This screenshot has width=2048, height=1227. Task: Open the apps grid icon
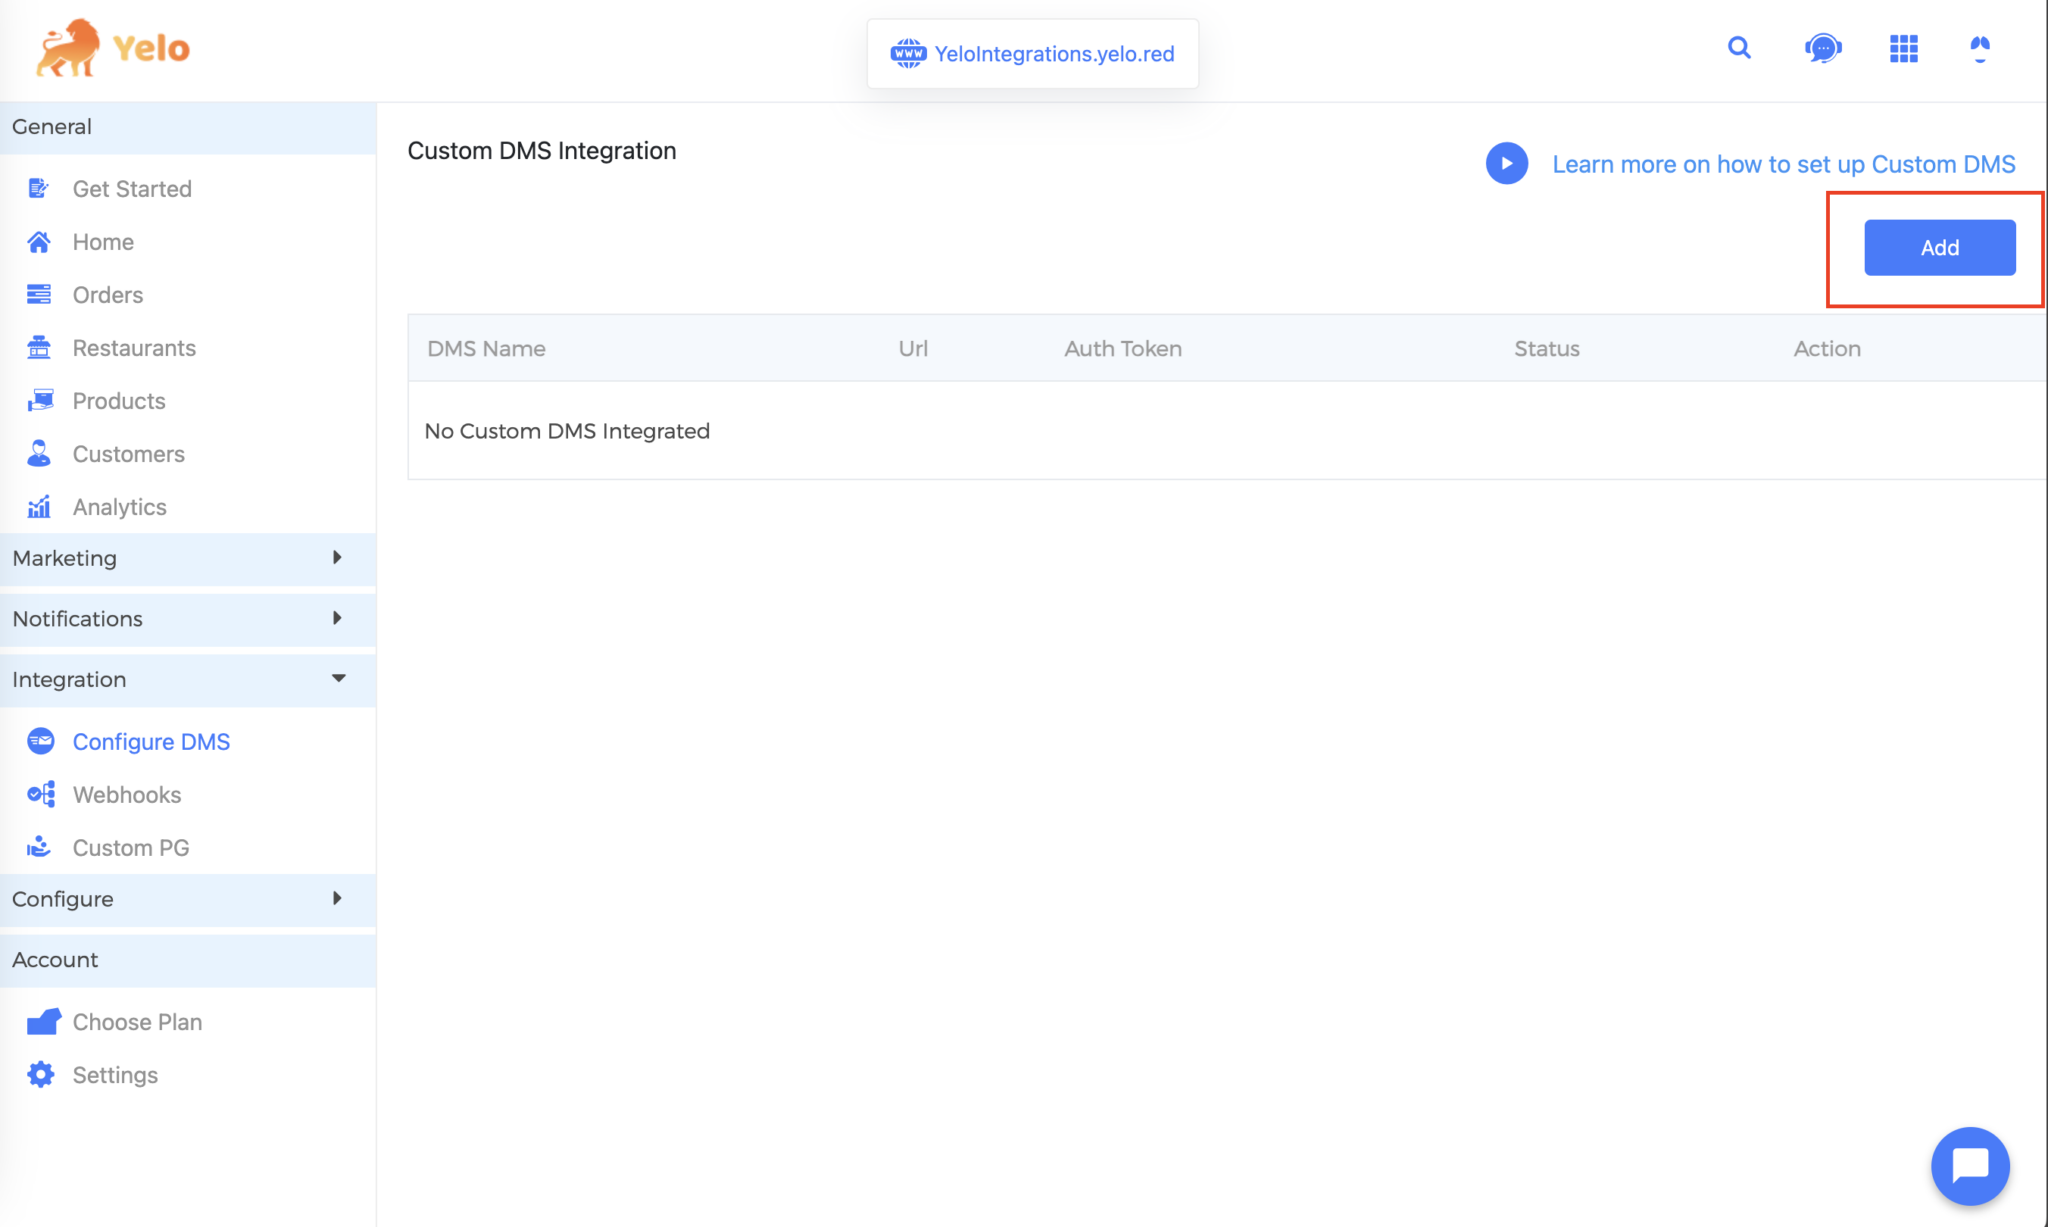click(x=1904, y=48)
